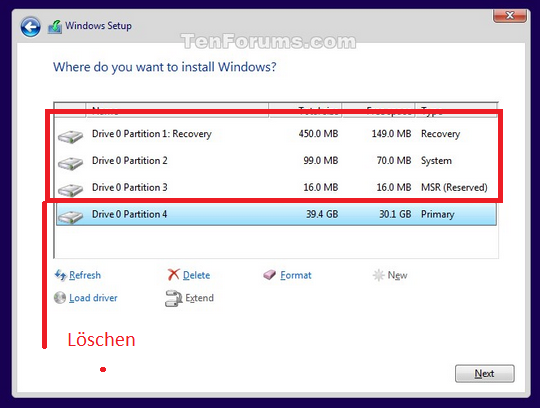
Task: Click the 149.0 MB free space cell
Action: 392,134
